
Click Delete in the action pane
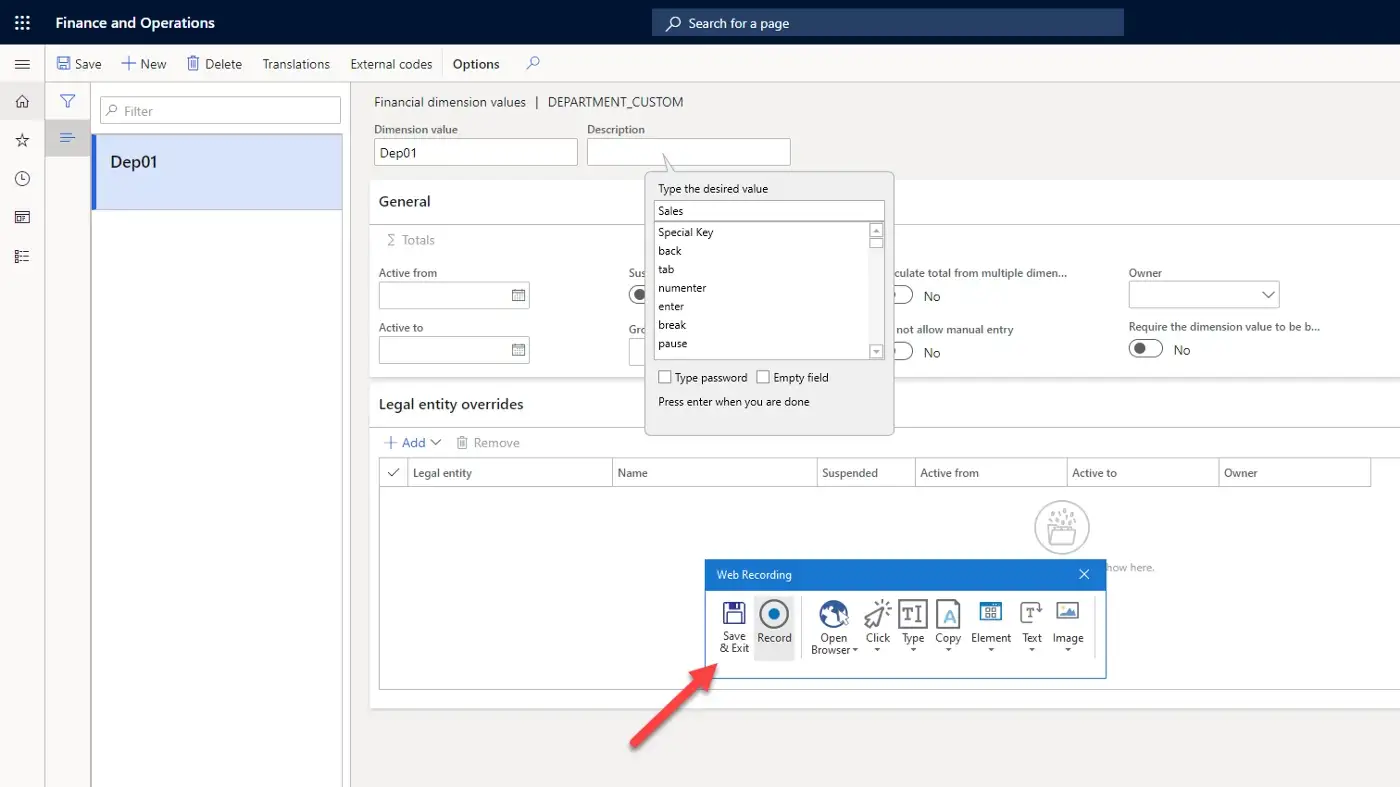click(214, 64)
